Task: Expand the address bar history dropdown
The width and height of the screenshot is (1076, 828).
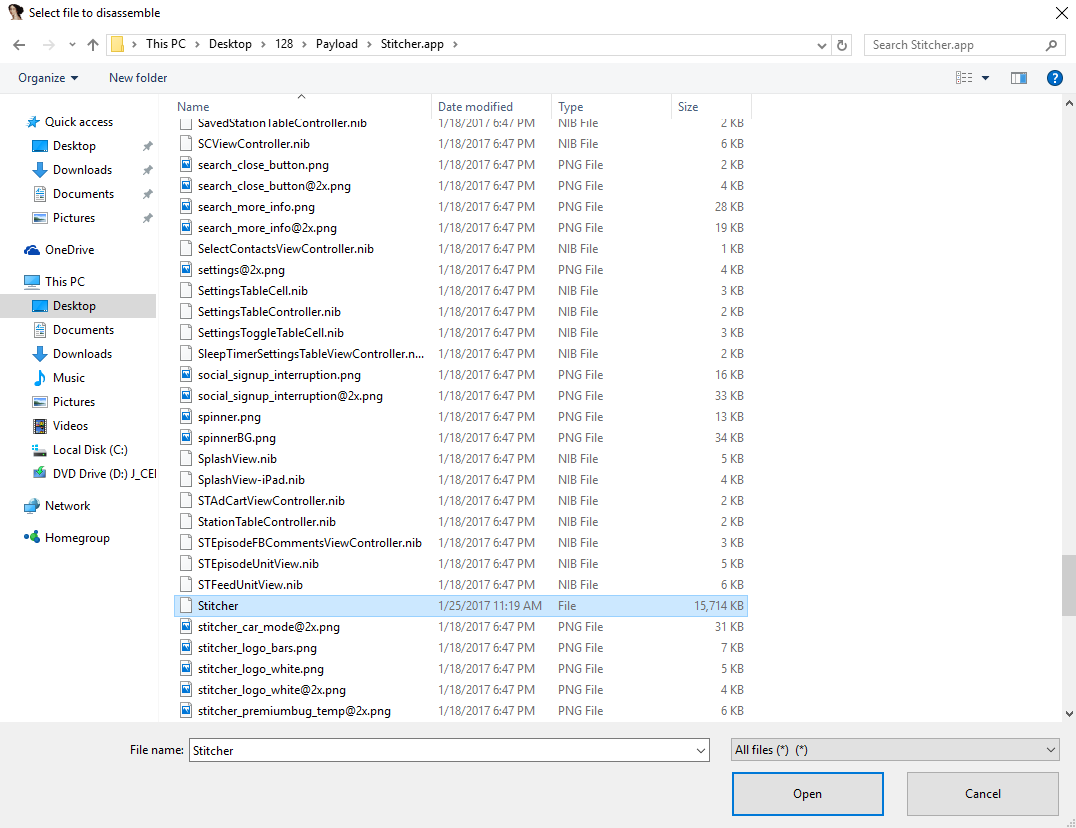Action: [x=821, y=45]
